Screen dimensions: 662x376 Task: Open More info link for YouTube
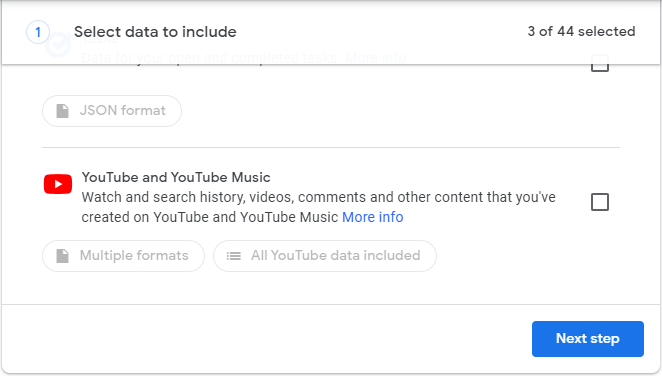(372, 217)
